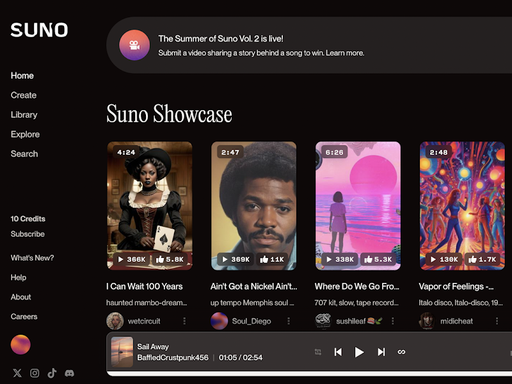Open the Where Do We Go Fro... title
Image resolution: width=512 pixels, height=384 pixels.
tap(357, 286)
